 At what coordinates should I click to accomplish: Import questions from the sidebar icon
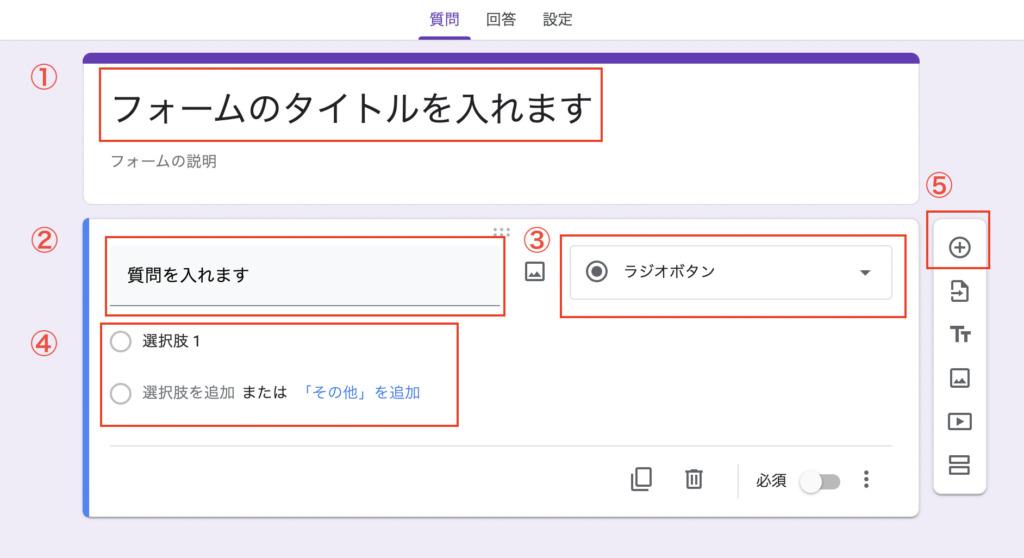pyautogui.click(x=959, y=291)
